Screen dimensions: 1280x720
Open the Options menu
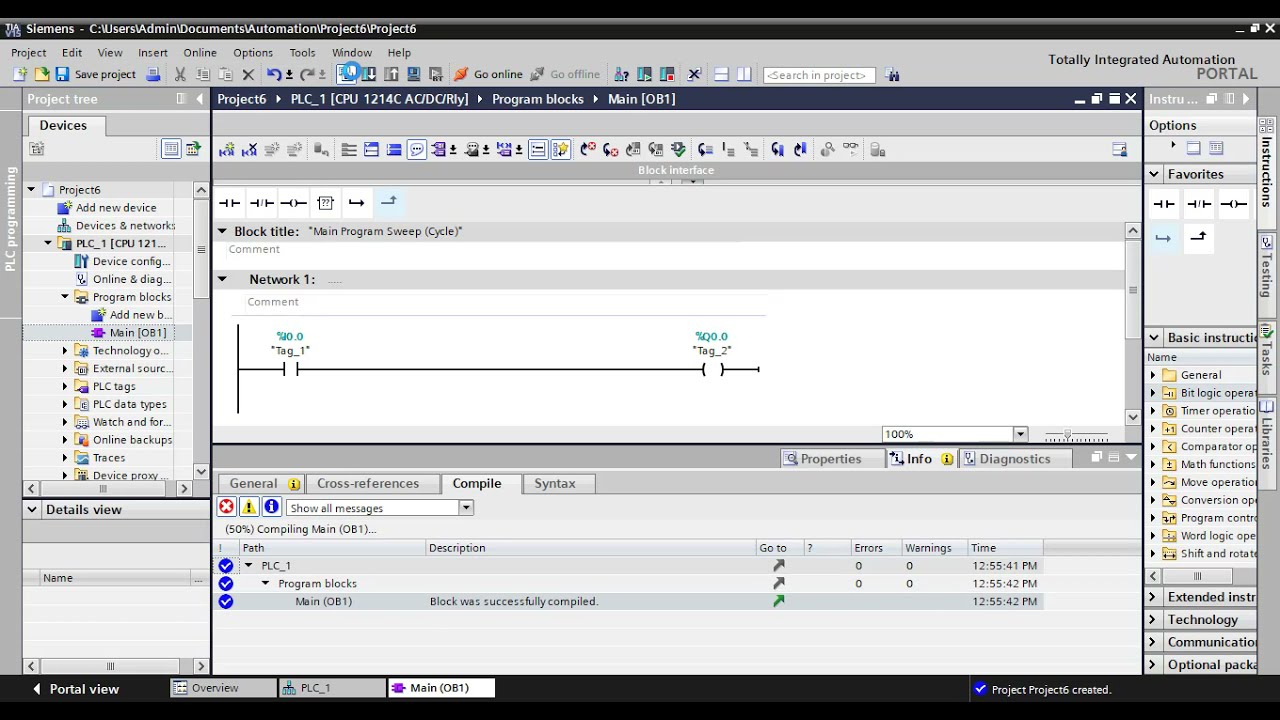[x=253, y=52]
